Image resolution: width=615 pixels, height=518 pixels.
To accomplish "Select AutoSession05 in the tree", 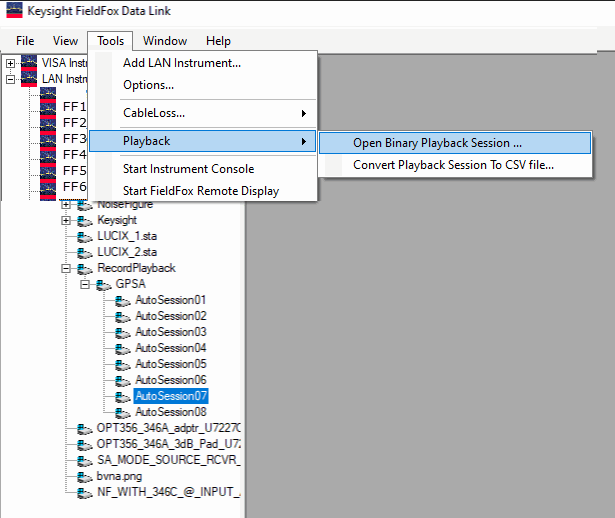I will 171,364.
